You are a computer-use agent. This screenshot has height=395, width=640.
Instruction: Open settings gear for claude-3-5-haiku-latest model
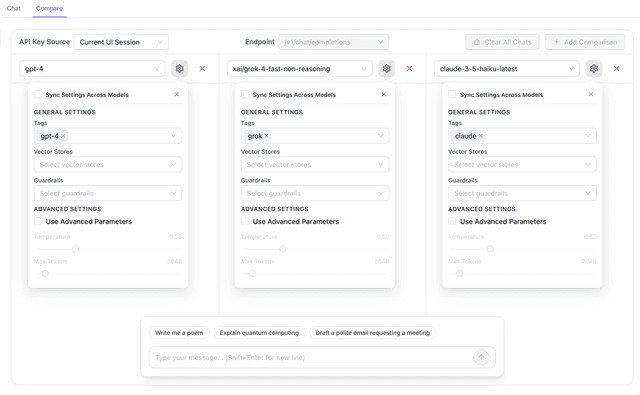[x=593, y=69]
